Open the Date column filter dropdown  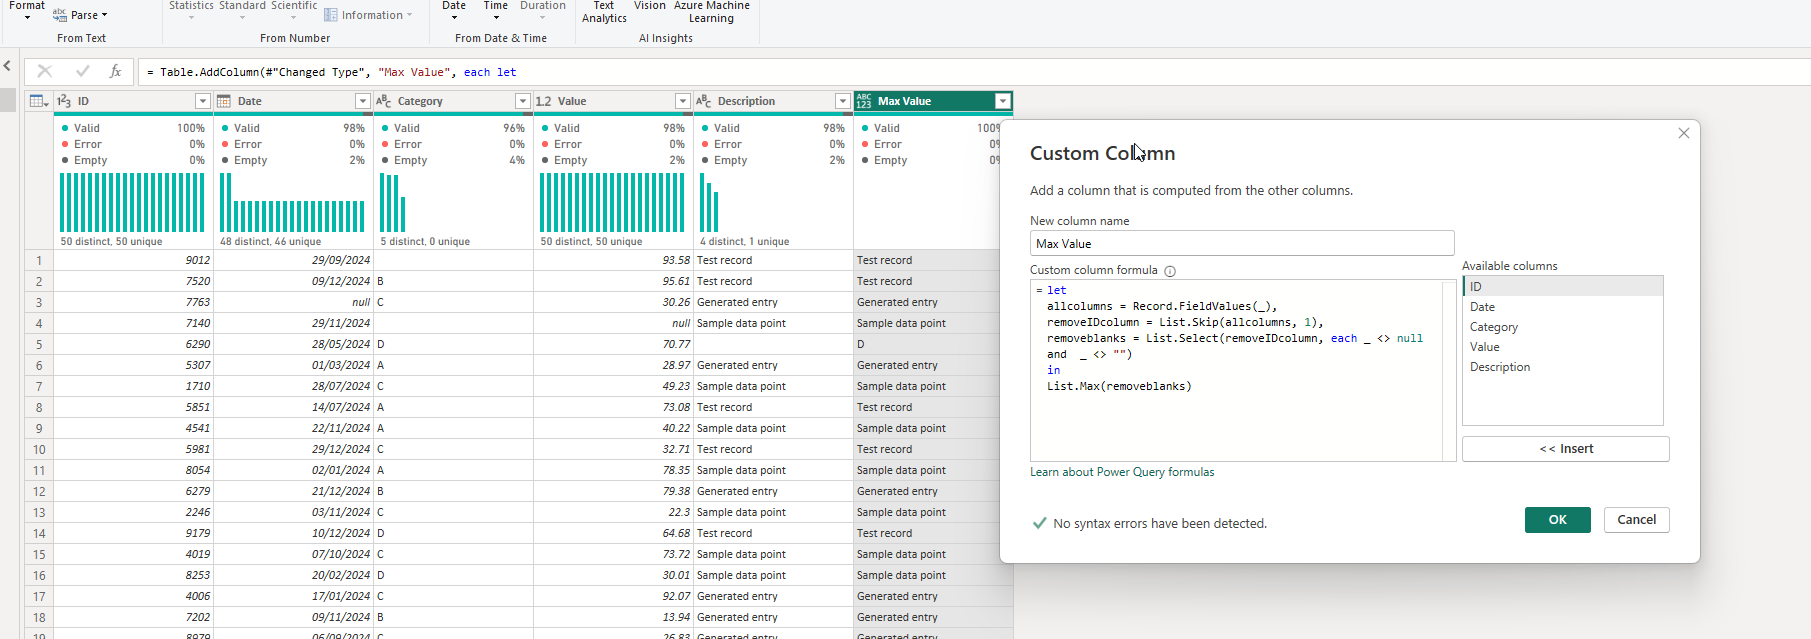[x=363, y=101]
